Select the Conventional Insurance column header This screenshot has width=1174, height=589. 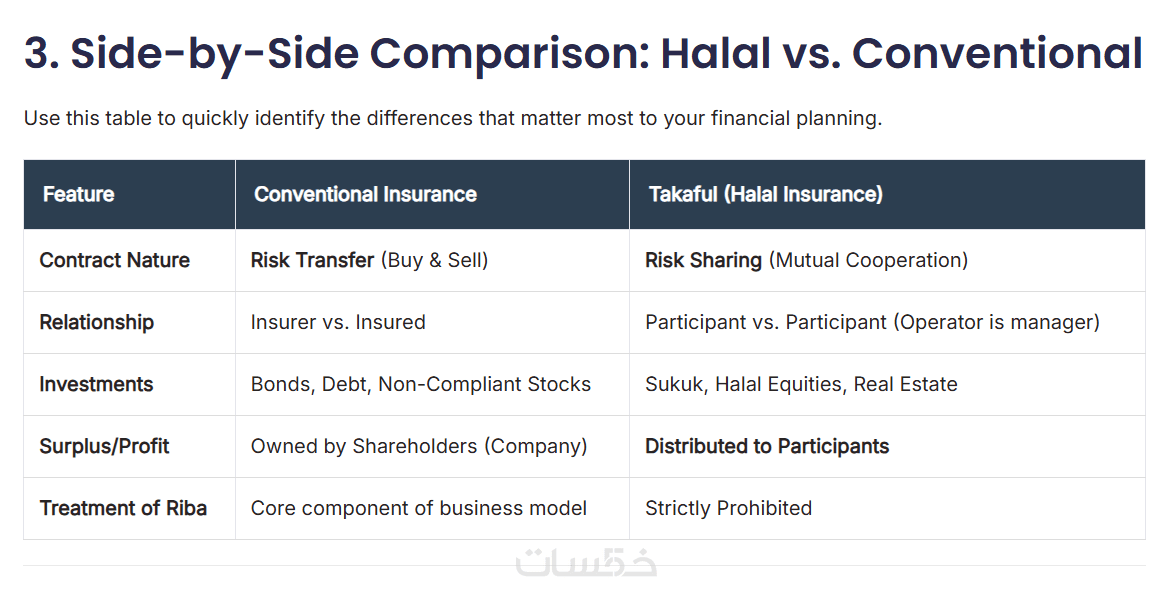coord(365,194)
